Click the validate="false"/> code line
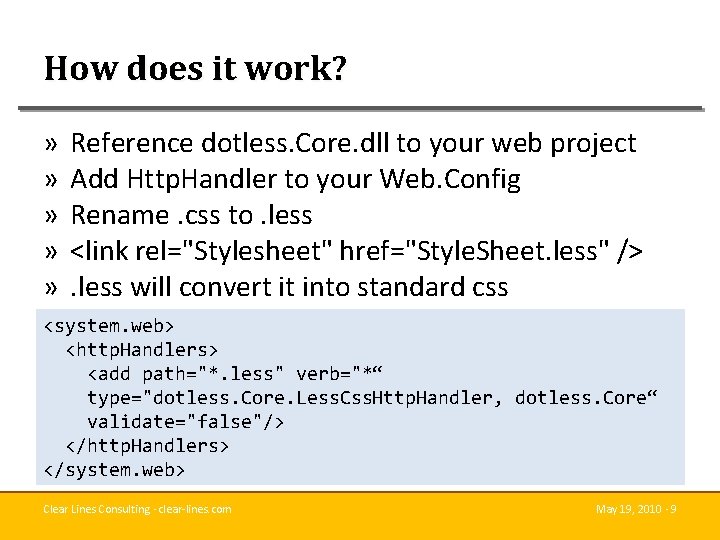 point(186,422)
